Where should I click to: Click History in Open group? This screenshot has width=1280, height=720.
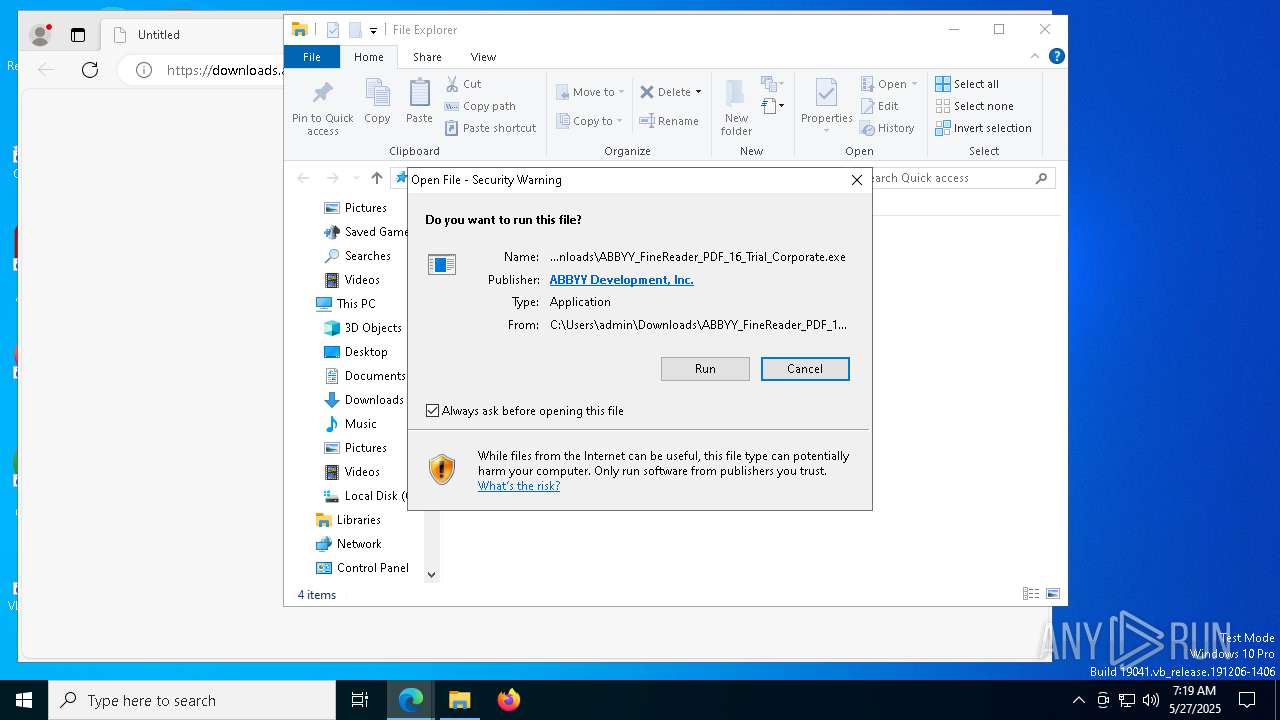(887, 128)
